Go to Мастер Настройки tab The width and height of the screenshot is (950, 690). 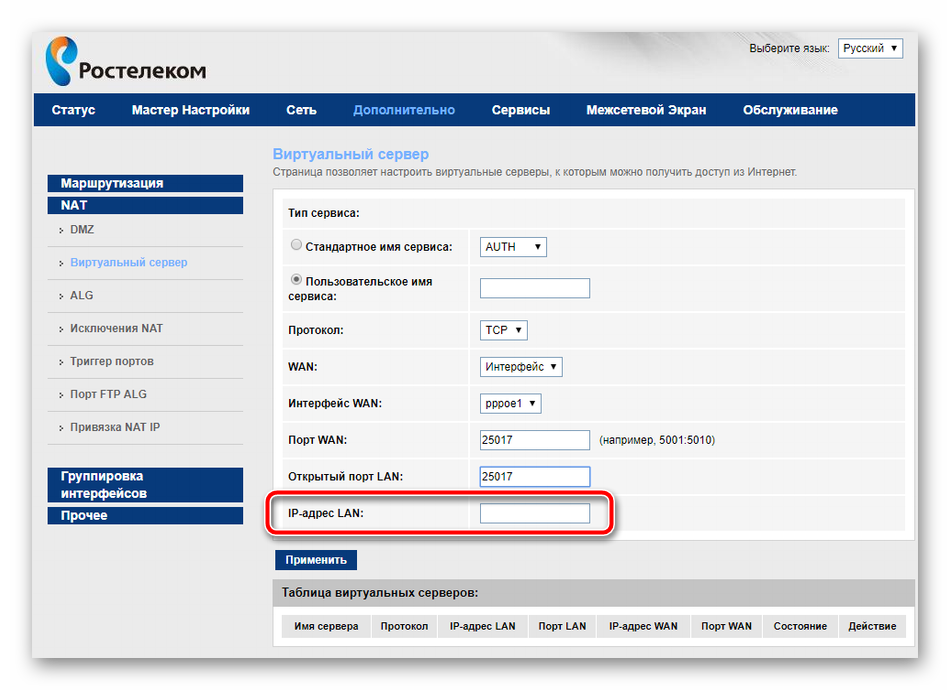coord(190,110)
